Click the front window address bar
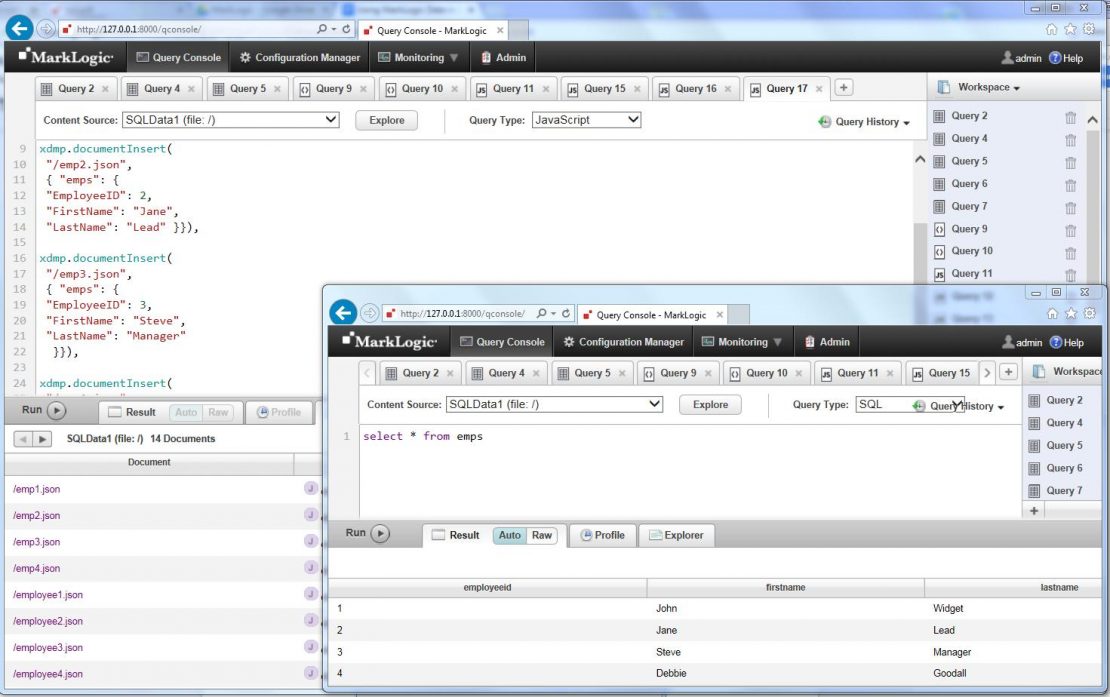This screenshot has height=697, width=1110. coord(462,313)
